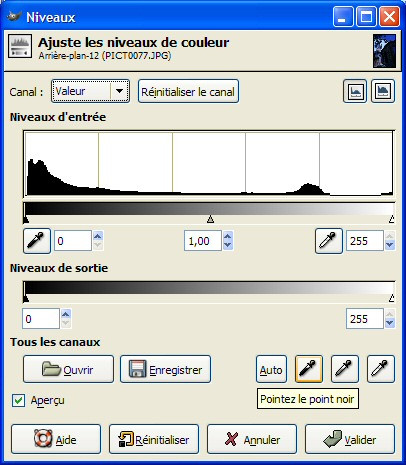Click Réinitialiser le canal button
This screenshot has height=465, width=406.
(x=188, y=91)
